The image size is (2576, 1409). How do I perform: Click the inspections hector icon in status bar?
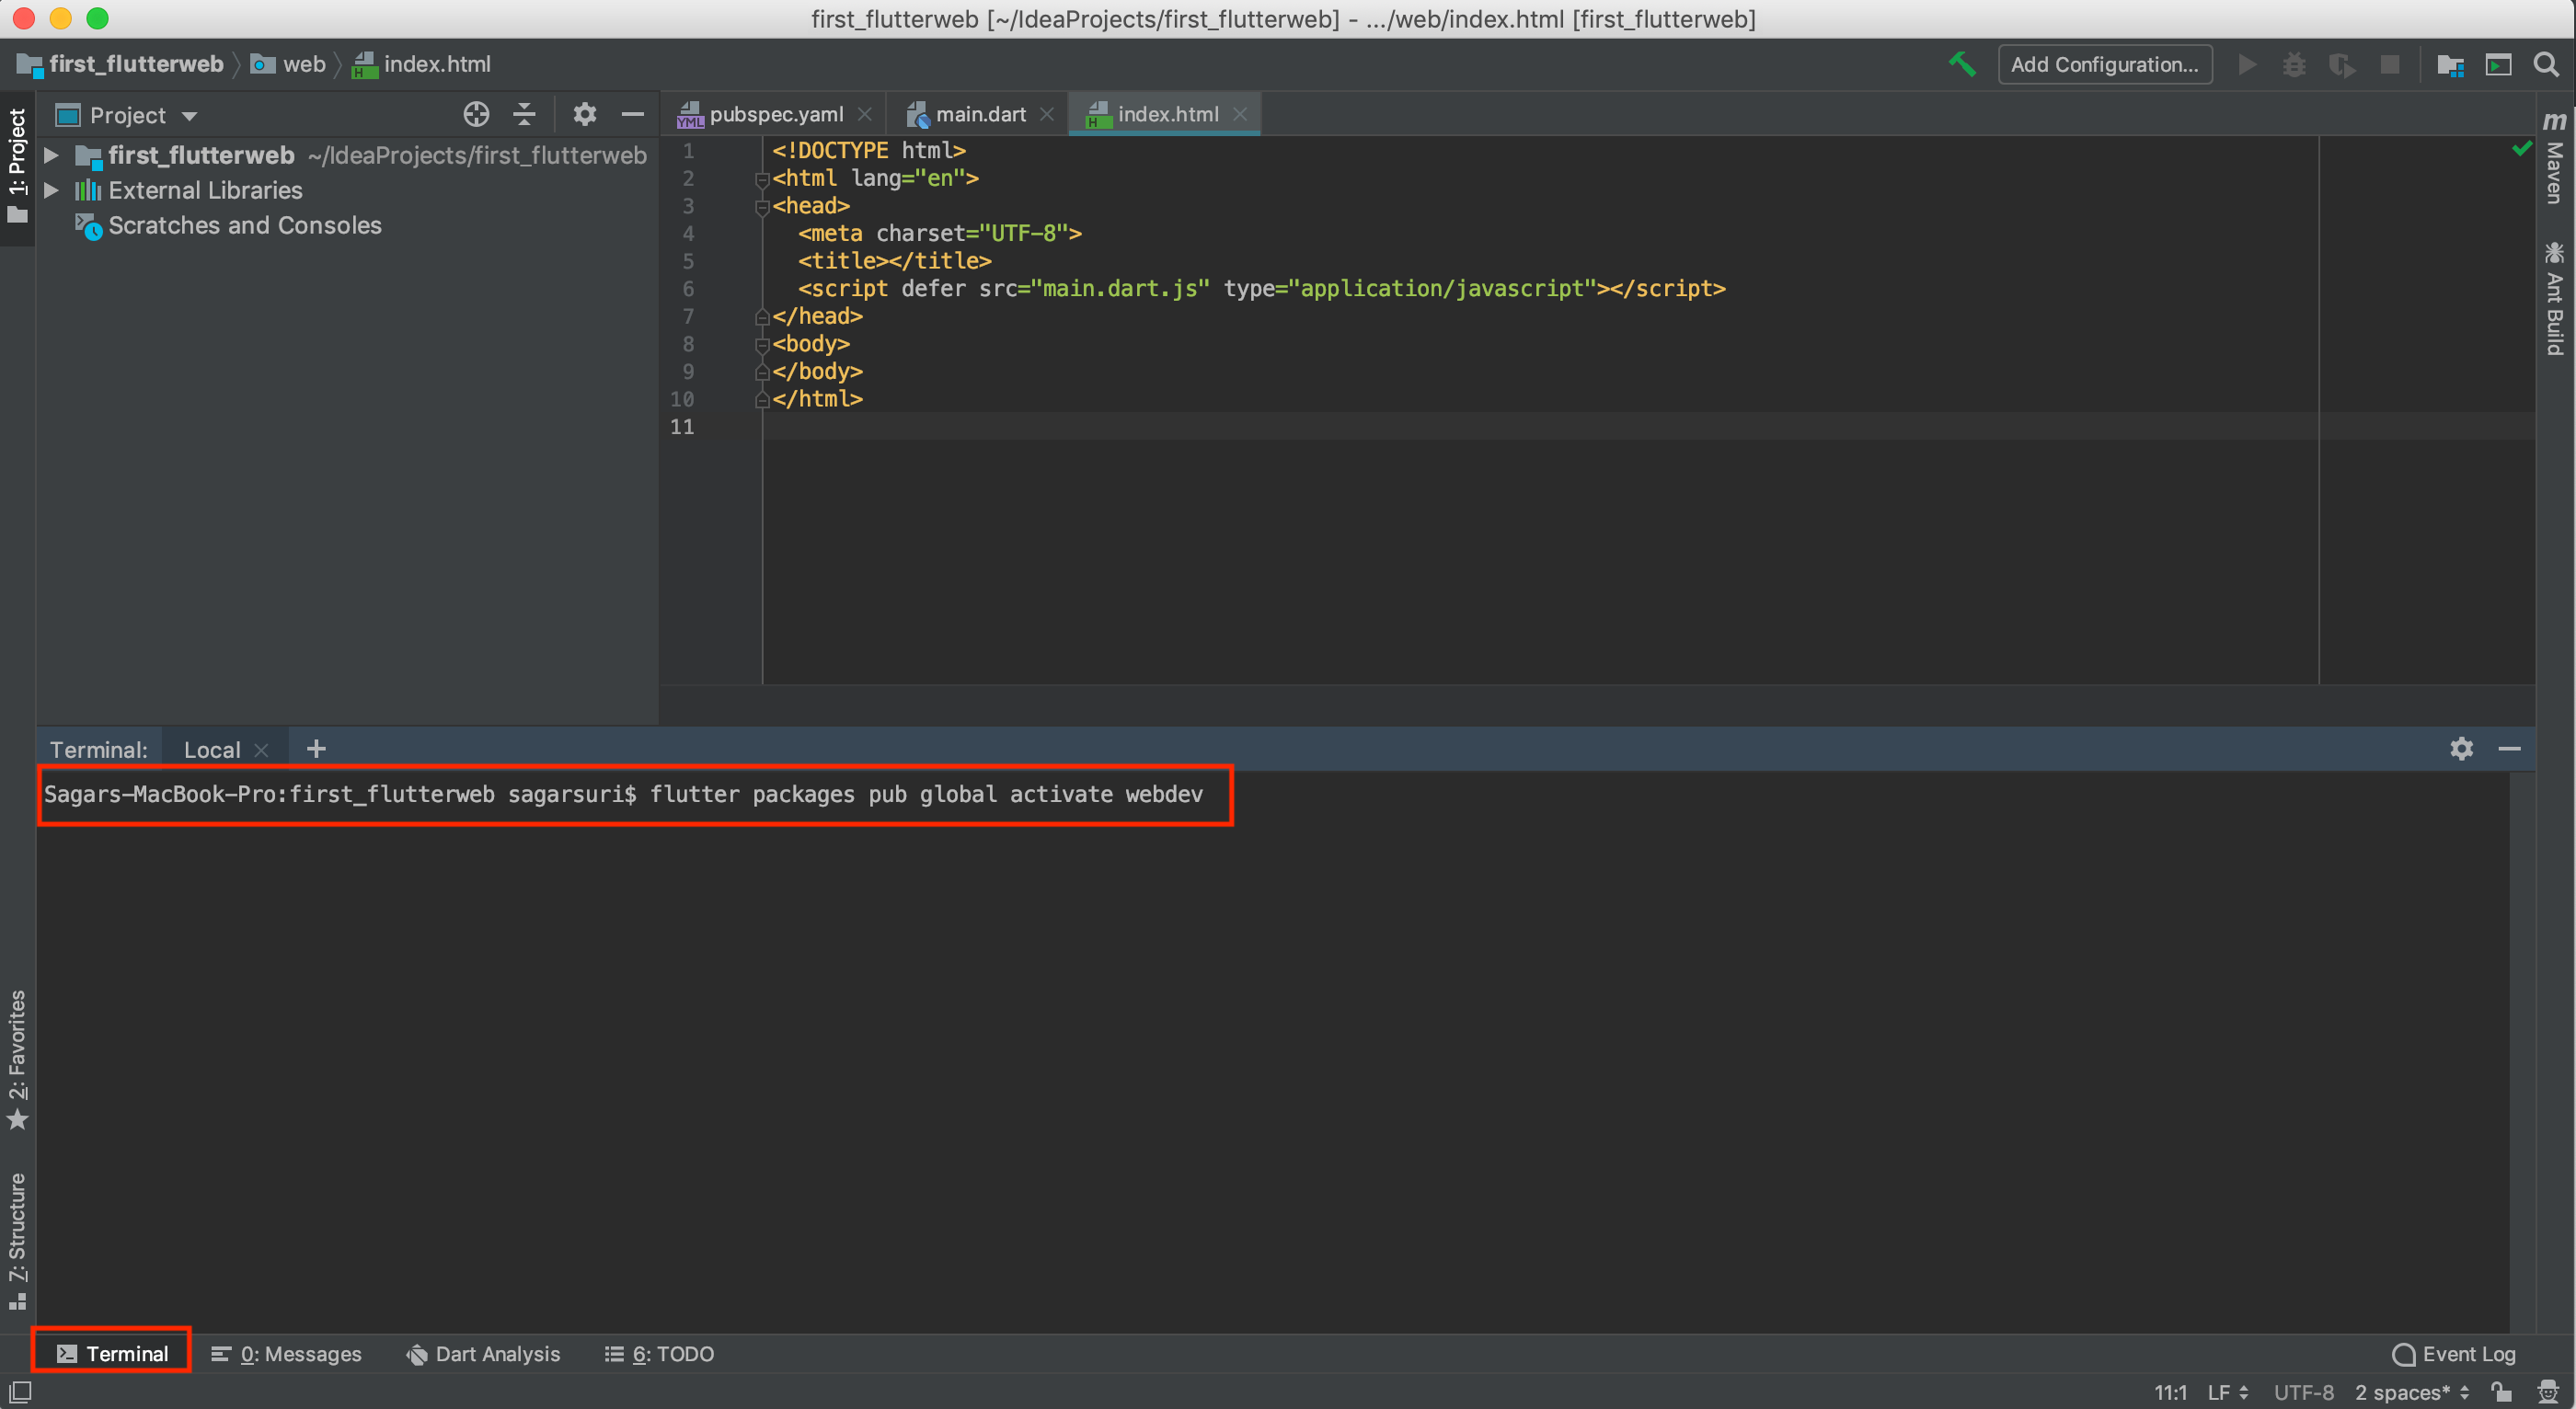coord(2548,1391)
